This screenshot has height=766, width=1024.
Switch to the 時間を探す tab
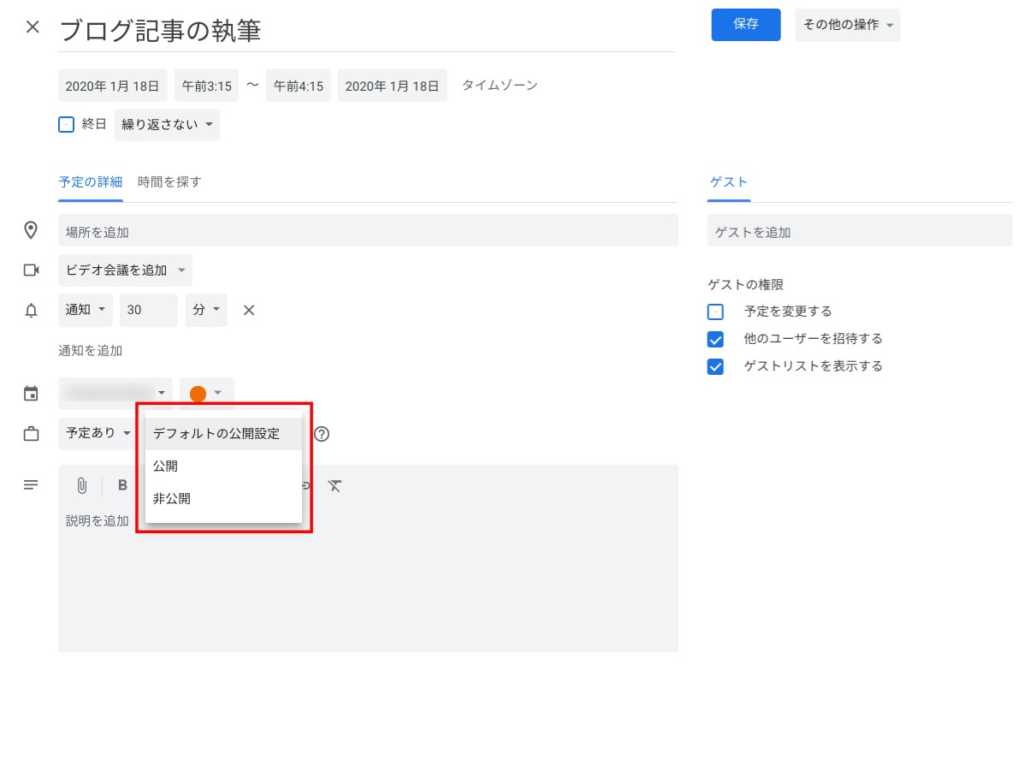tap(169, 182)
